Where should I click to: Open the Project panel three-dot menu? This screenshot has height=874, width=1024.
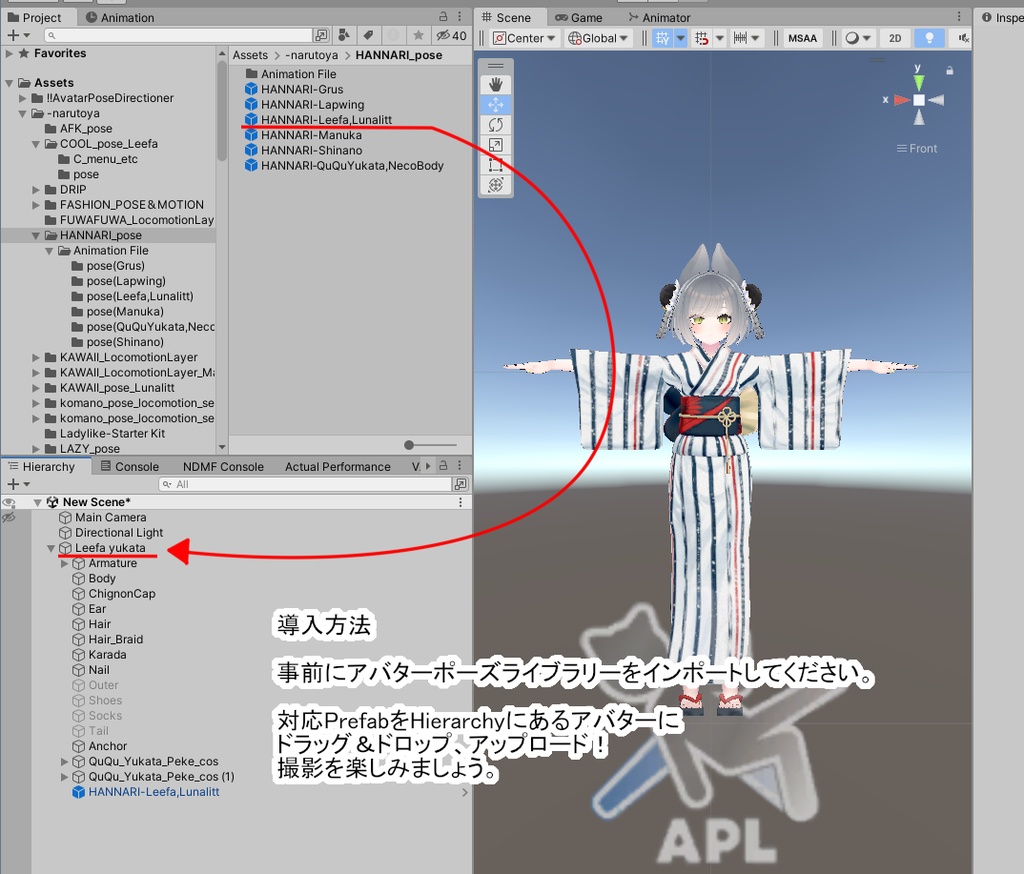click(460, 17)
